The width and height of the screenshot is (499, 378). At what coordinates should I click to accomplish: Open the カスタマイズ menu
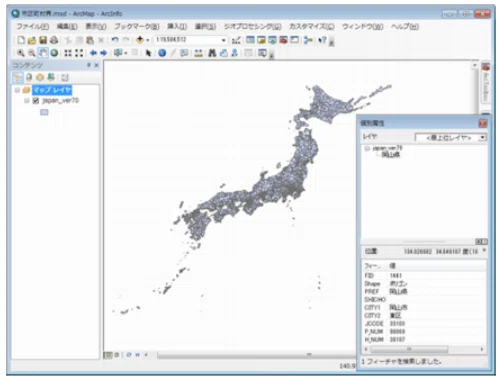(312, 26)
